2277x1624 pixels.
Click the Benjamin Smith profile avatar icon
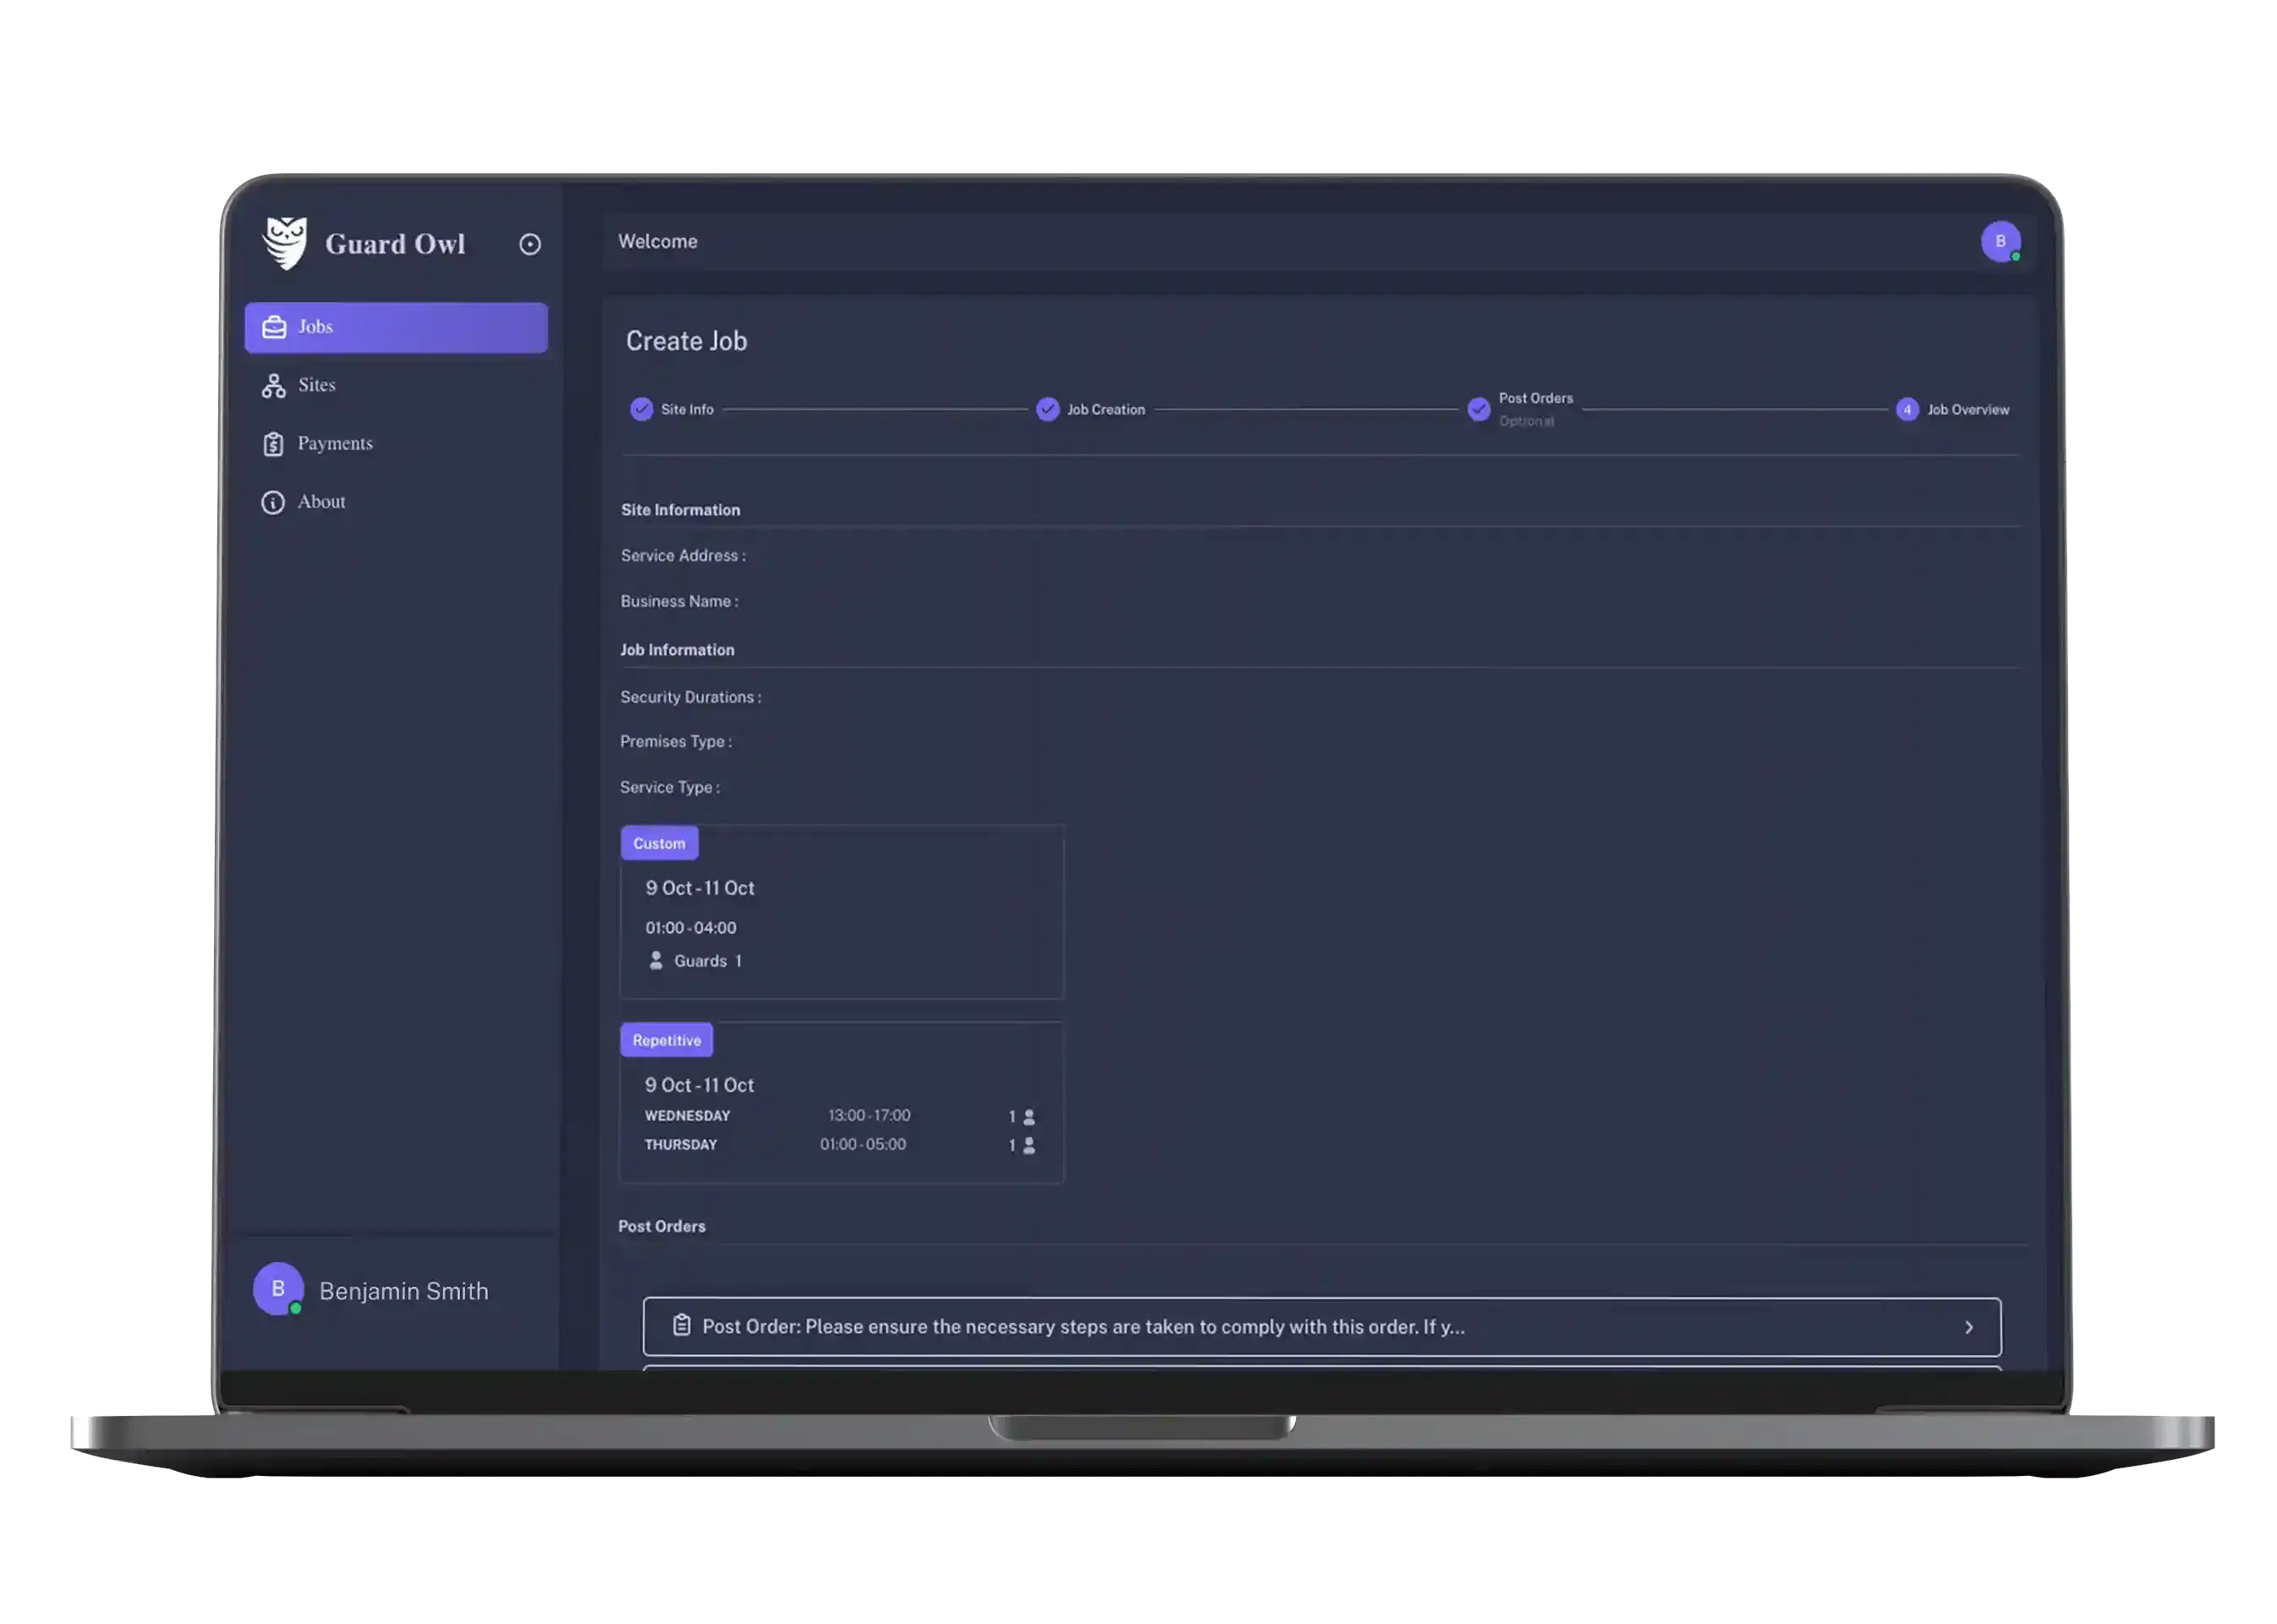tap(279, 1288)
